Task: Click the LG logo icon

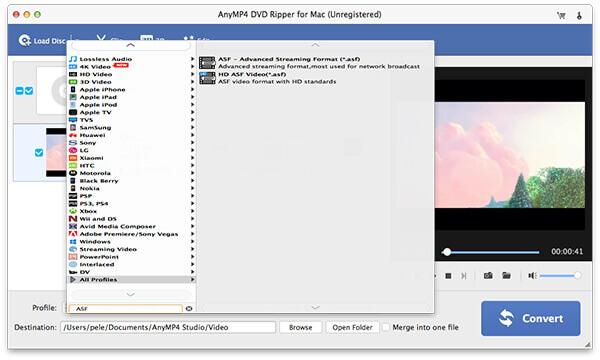Action: (x=73, y=150)
